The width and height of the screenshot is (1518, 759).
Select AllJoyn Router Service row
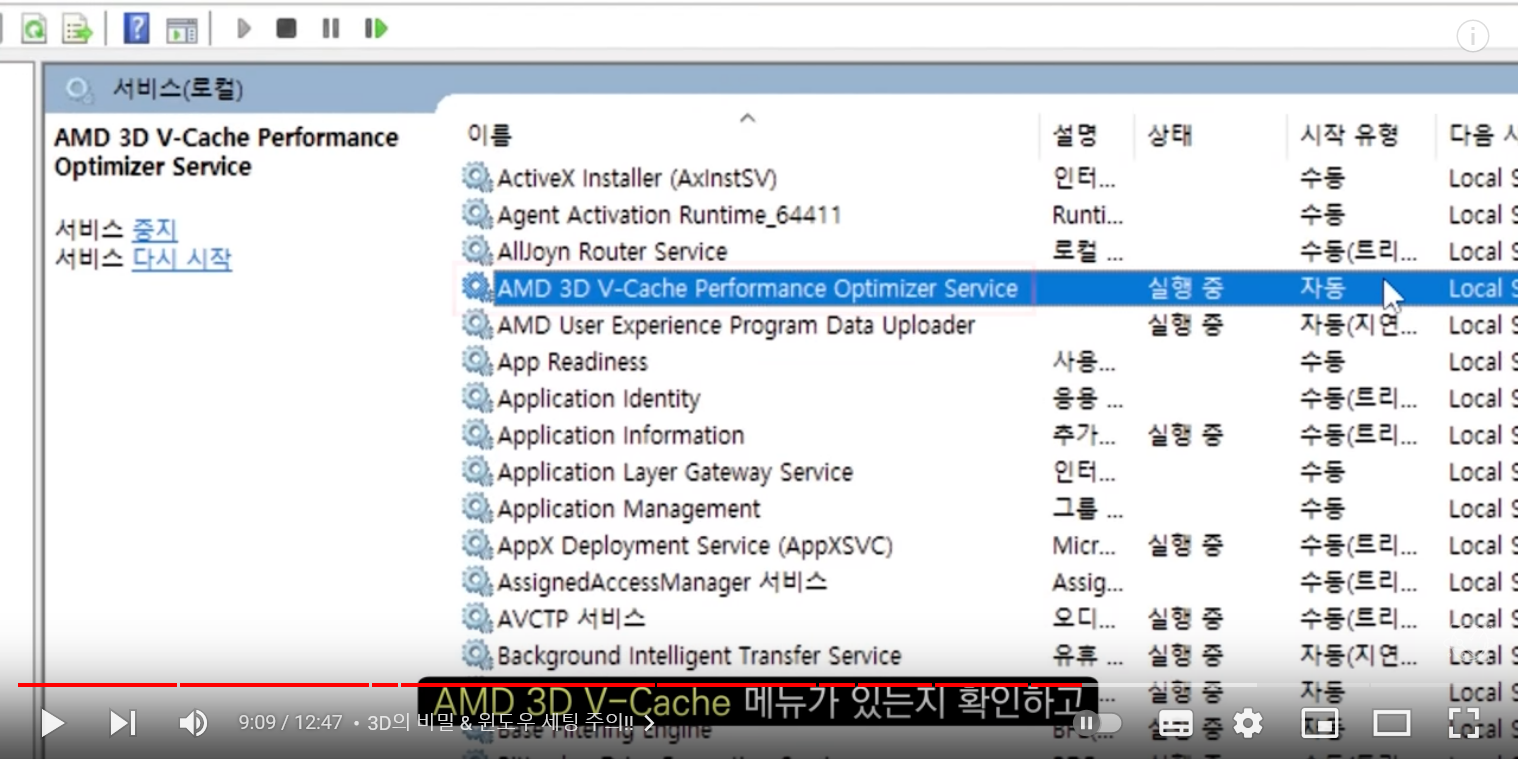coord(612,251)
